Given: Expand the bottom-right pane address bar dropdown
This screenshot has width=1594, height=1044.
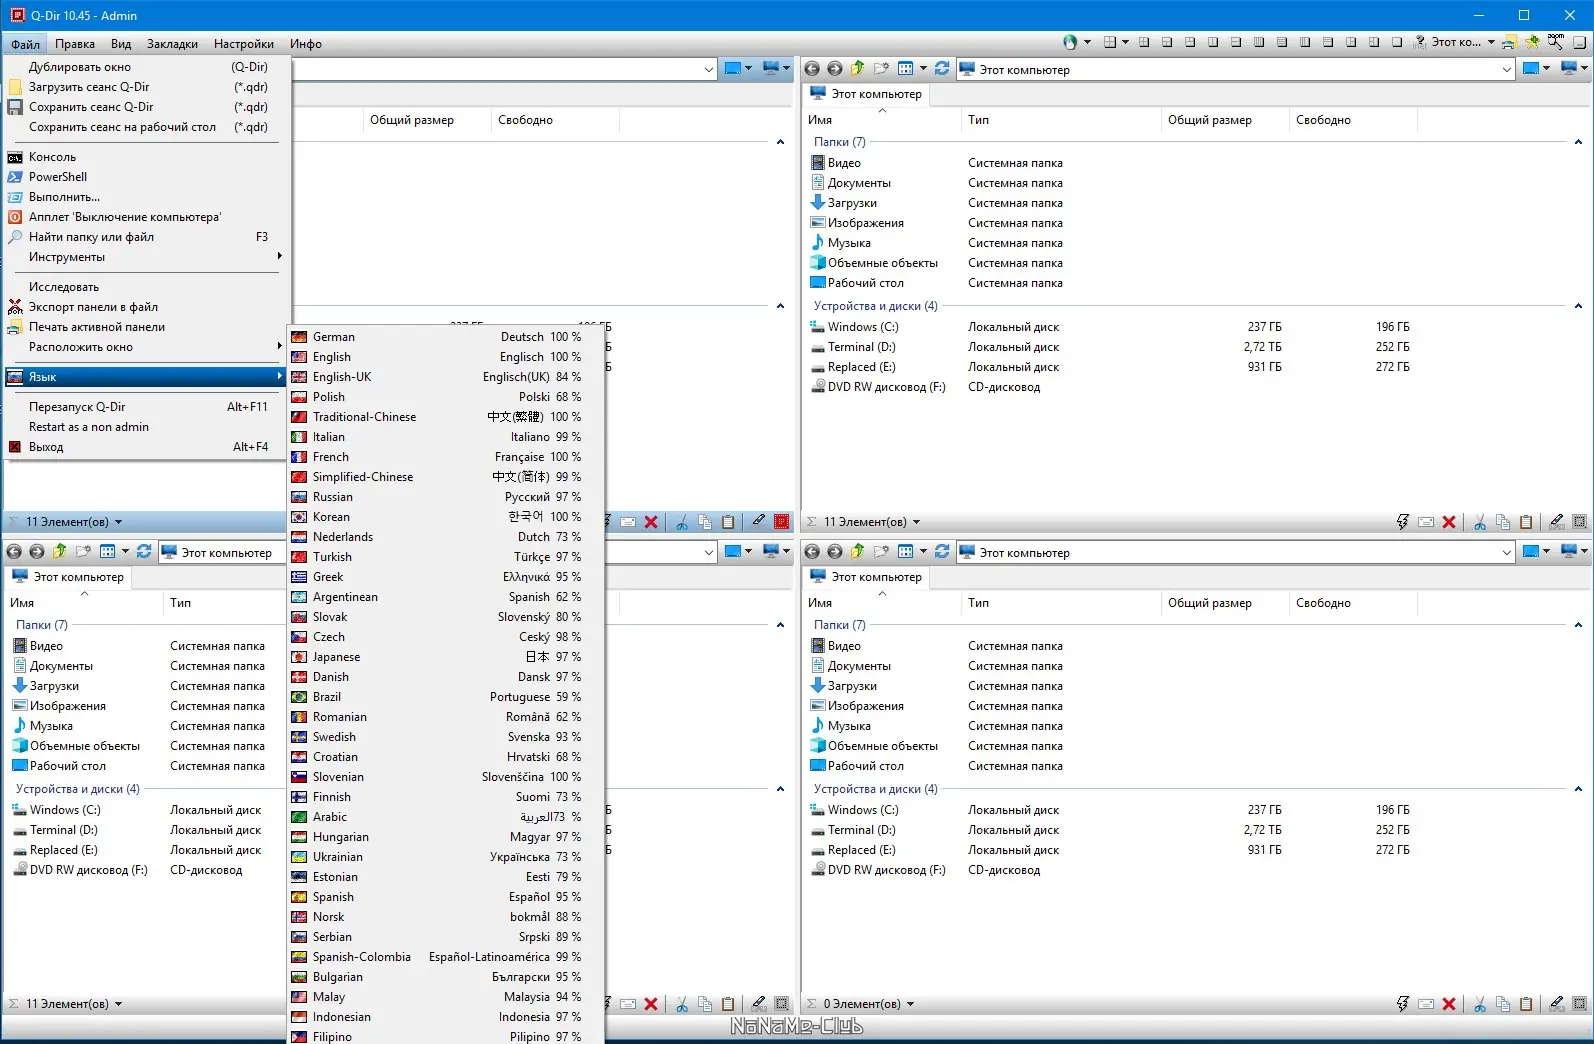Looking at the screenshot, I should click(x=1507, y=552).
